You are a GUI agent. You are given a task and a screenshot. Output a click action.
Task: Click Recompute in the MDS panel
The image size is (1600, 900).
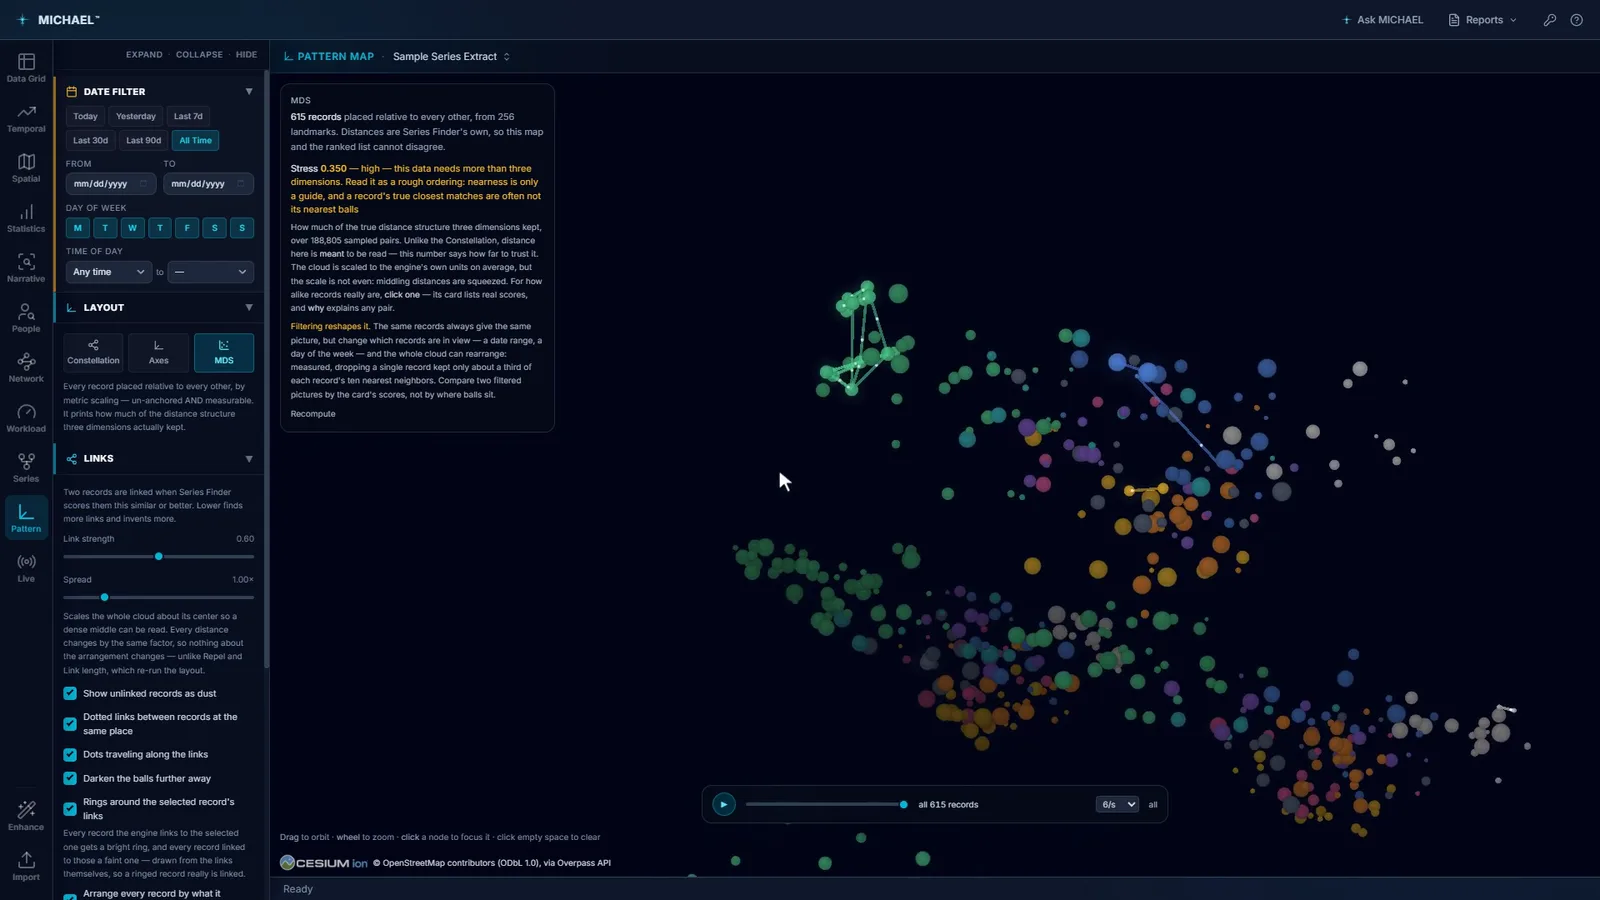313,414
